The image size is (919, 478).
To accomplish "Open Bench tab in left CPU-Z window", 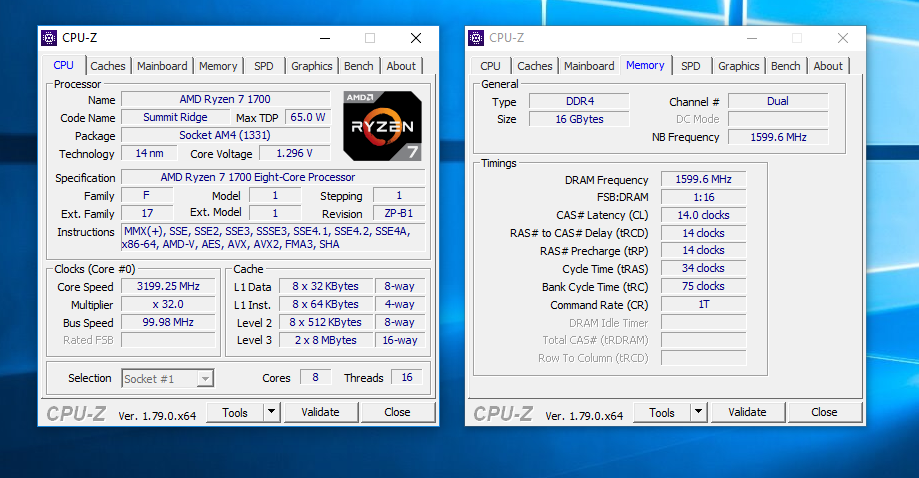I will pos(359,66).
